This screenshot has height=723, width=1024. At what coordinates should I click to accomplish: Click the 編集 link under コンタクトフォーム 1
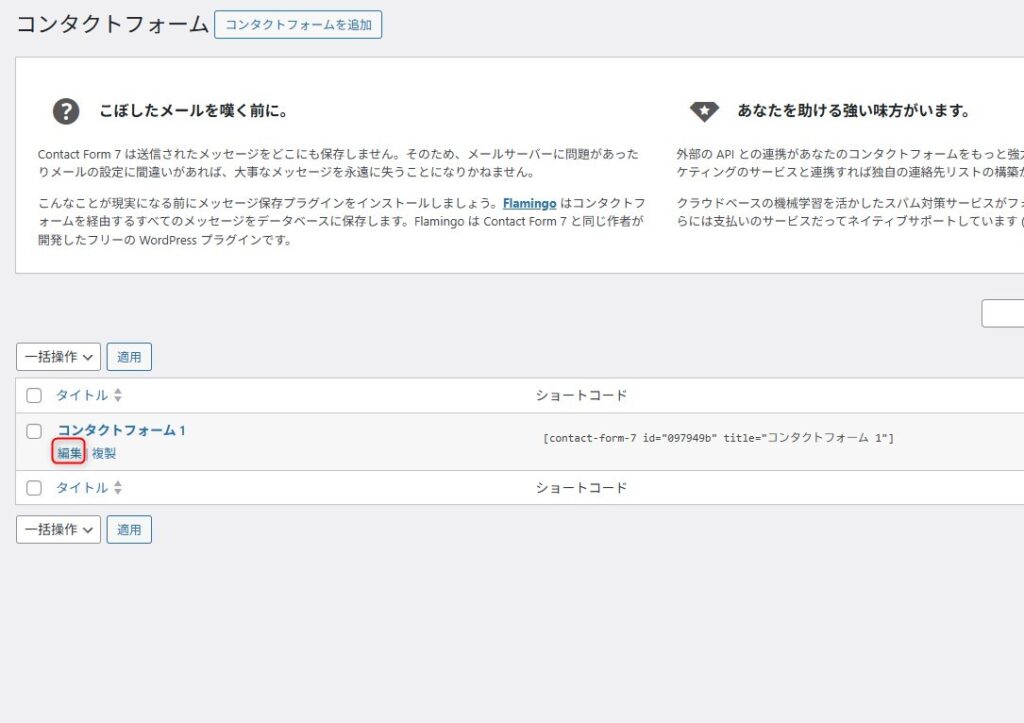[x=69, y=453]
